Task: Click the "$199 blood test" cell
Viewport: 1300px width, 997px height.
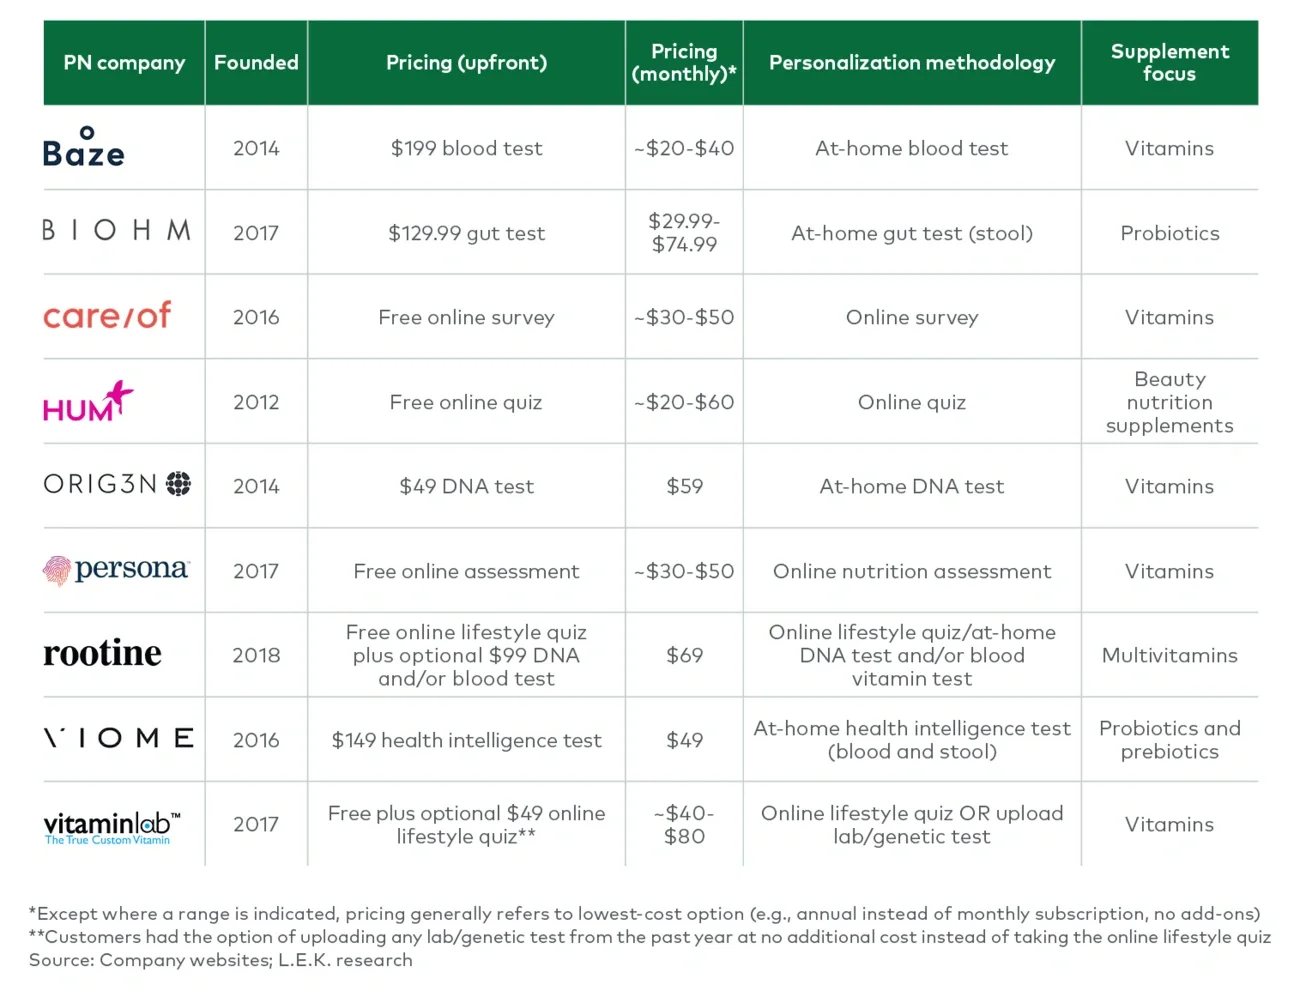Action: [466, 149]
